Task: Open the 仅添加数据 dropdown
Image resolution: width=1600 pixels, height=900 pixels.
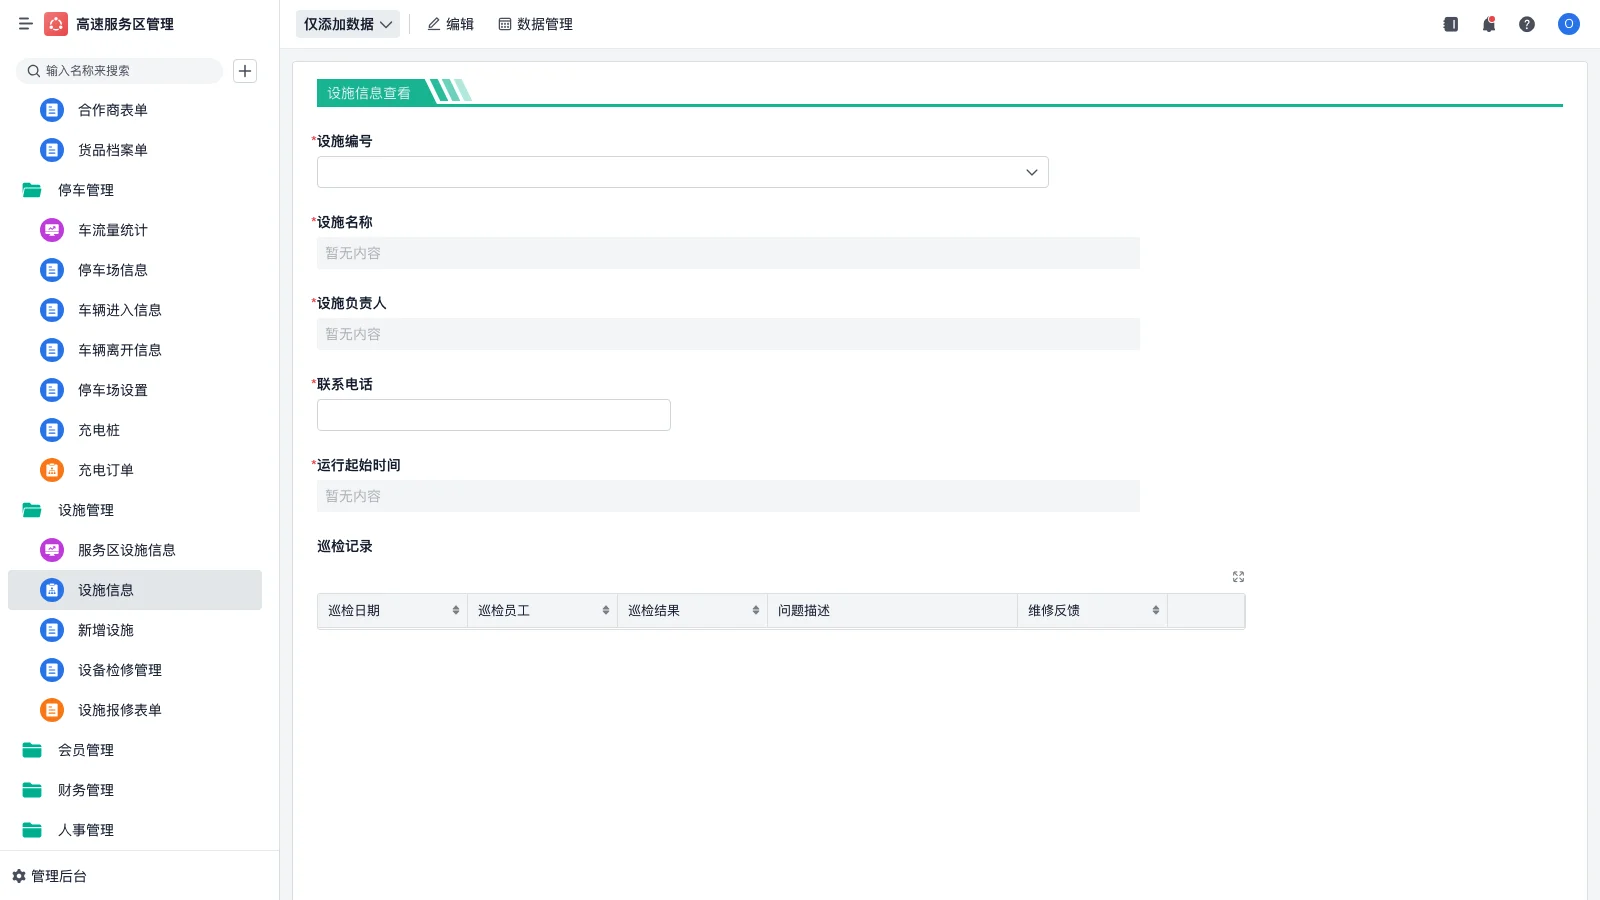Action: click(347, 23)
